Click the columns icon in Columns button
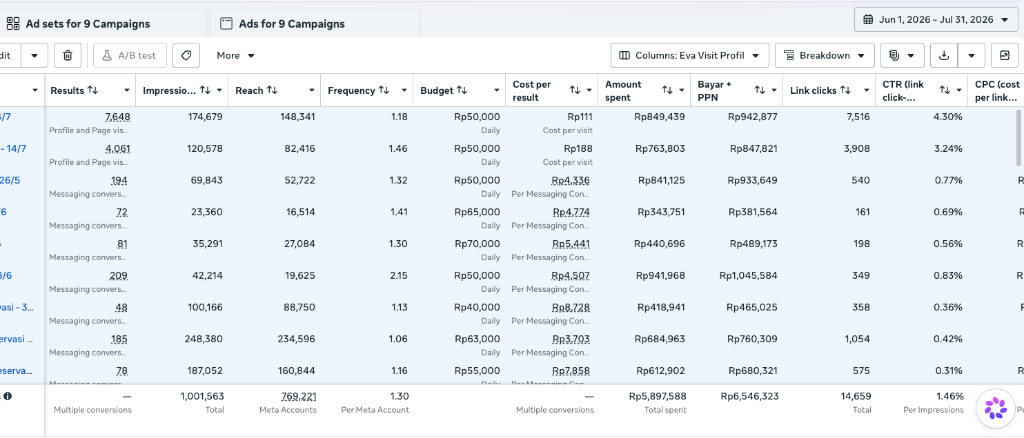The width and height of the screenshot is (1024, 438). click(624, 55)
